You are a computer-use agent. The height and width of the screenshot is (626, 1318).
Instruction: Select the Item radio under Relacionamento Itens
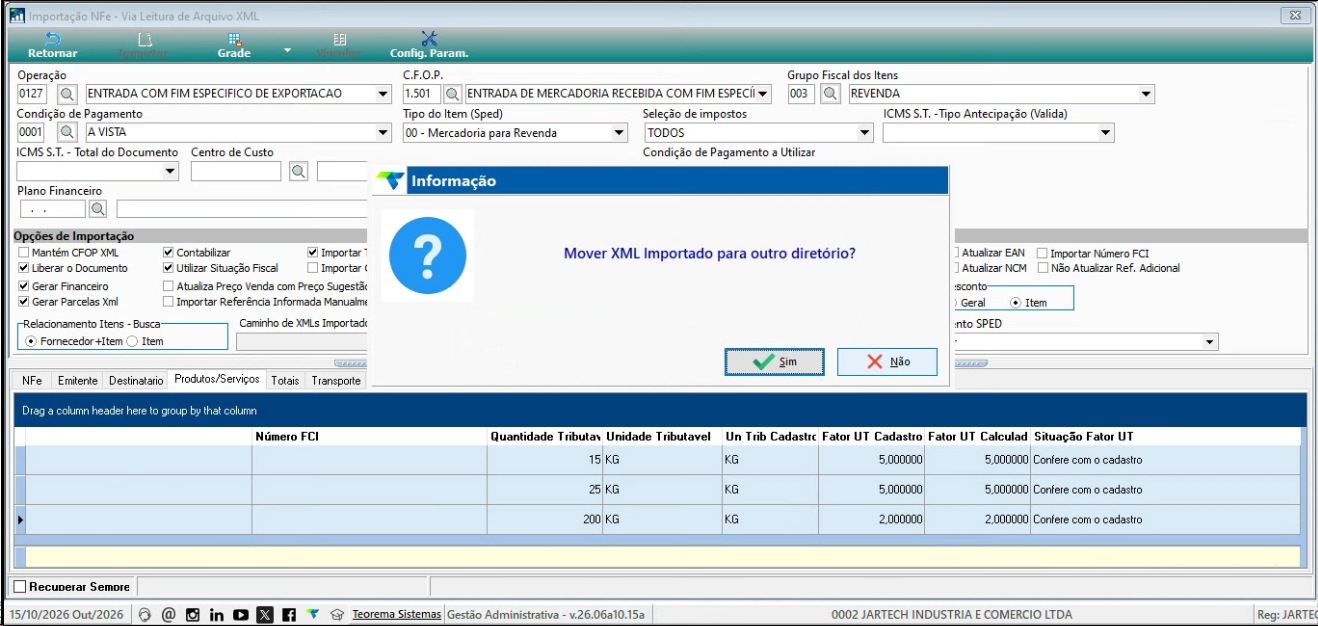(133, 341)
